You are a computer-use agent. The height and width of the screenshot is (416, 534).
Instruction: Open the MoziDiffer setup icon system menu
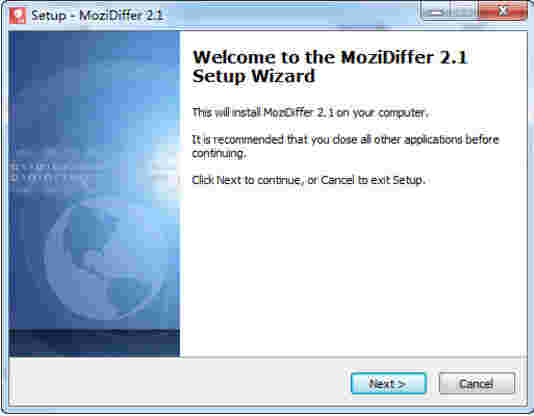click(x=18, y=16)
